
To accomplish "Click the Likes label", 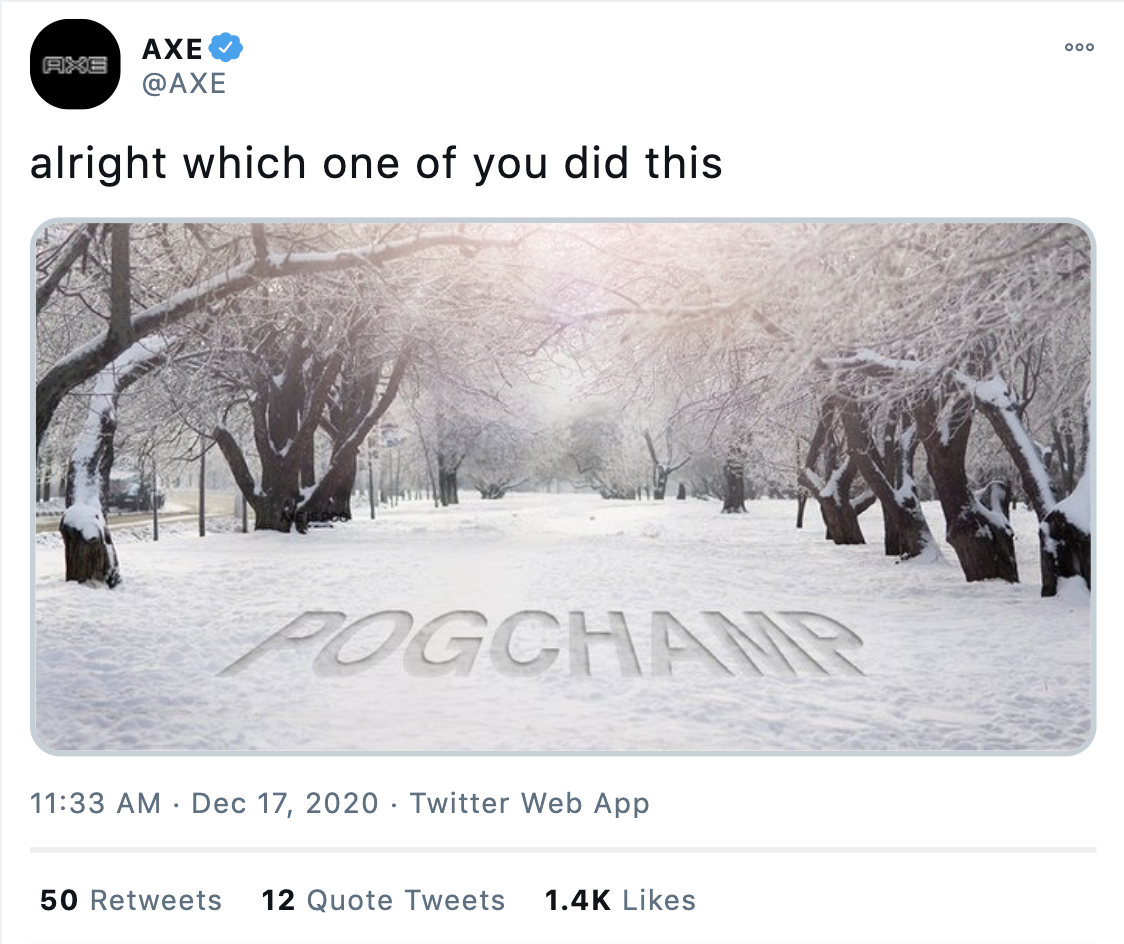I will 658,900.
